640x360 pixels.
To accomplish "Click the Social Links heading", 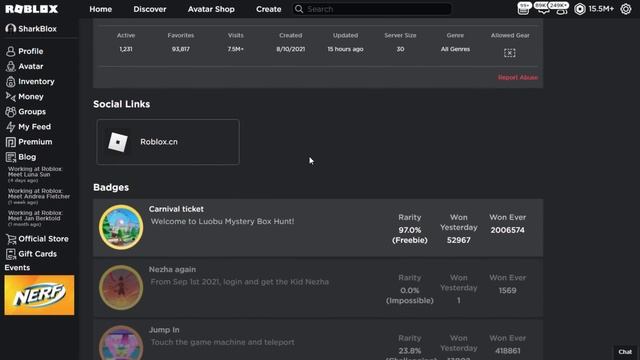I will 121,104.
